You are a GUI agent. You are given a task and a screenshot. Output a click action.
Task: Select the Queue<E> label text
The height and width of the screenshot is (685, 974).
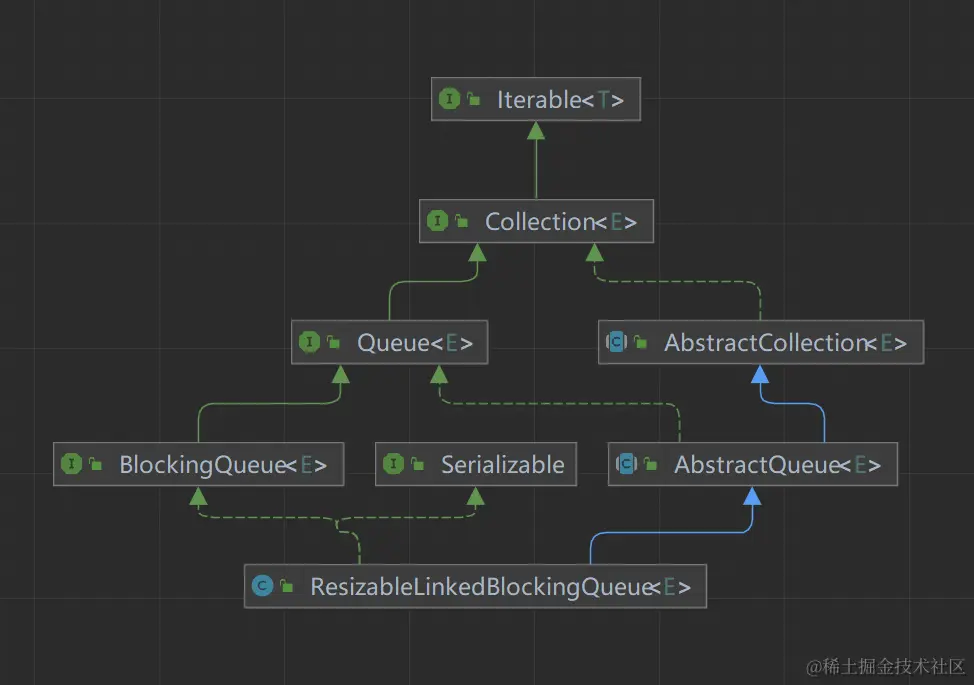[x=415, y=343]
